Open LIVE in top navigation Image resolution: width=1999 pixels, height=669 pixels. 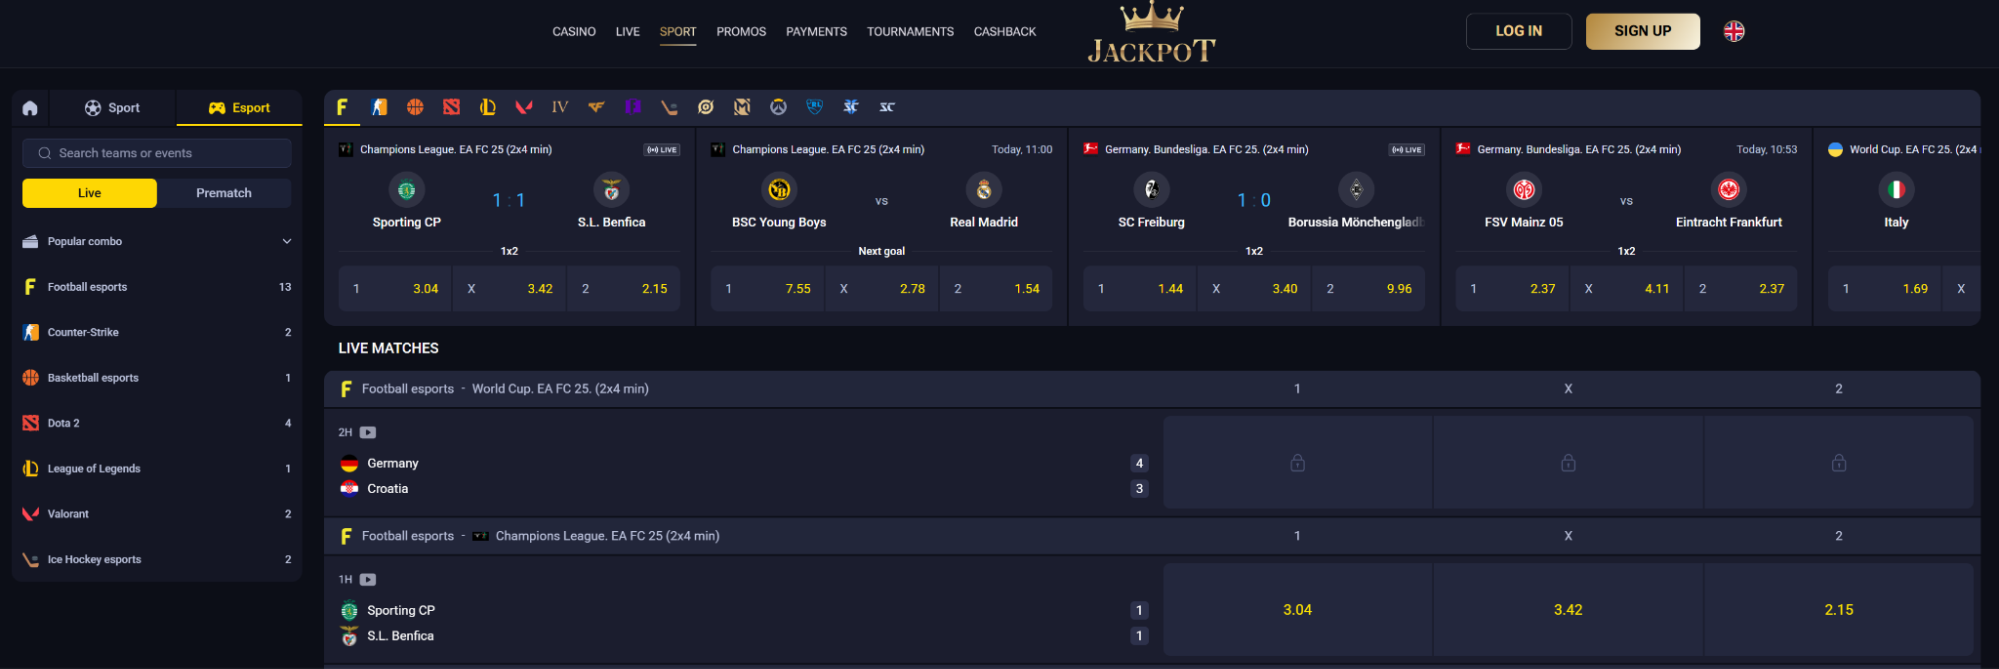click(628, 32)
